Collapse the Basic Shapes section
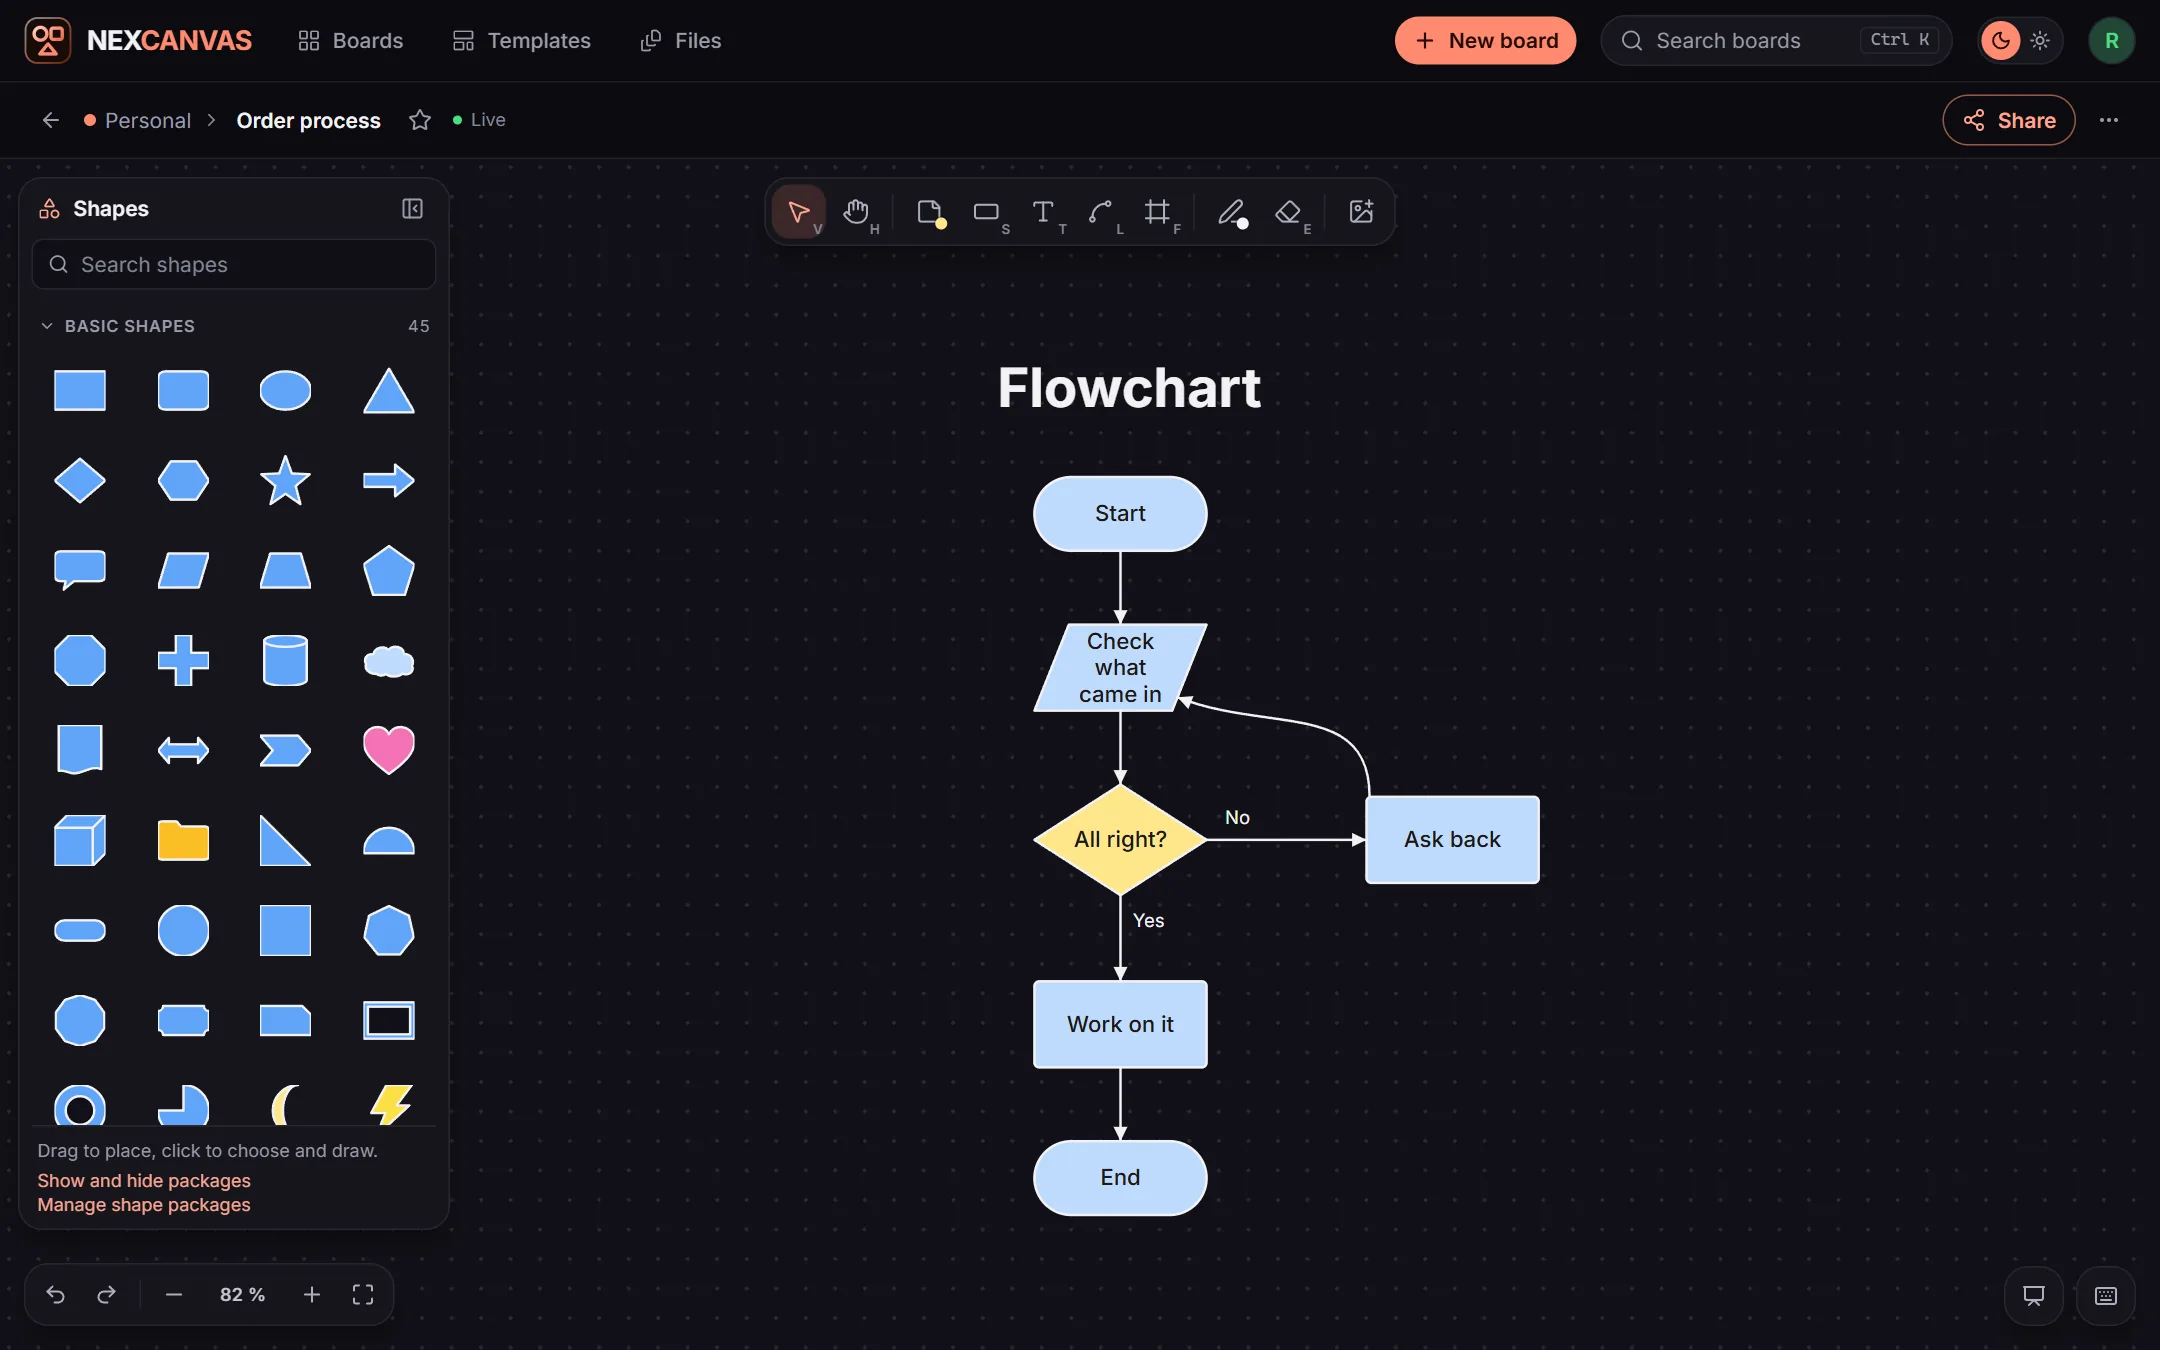Screen dimensions: 2160x1350 (47, 326)
